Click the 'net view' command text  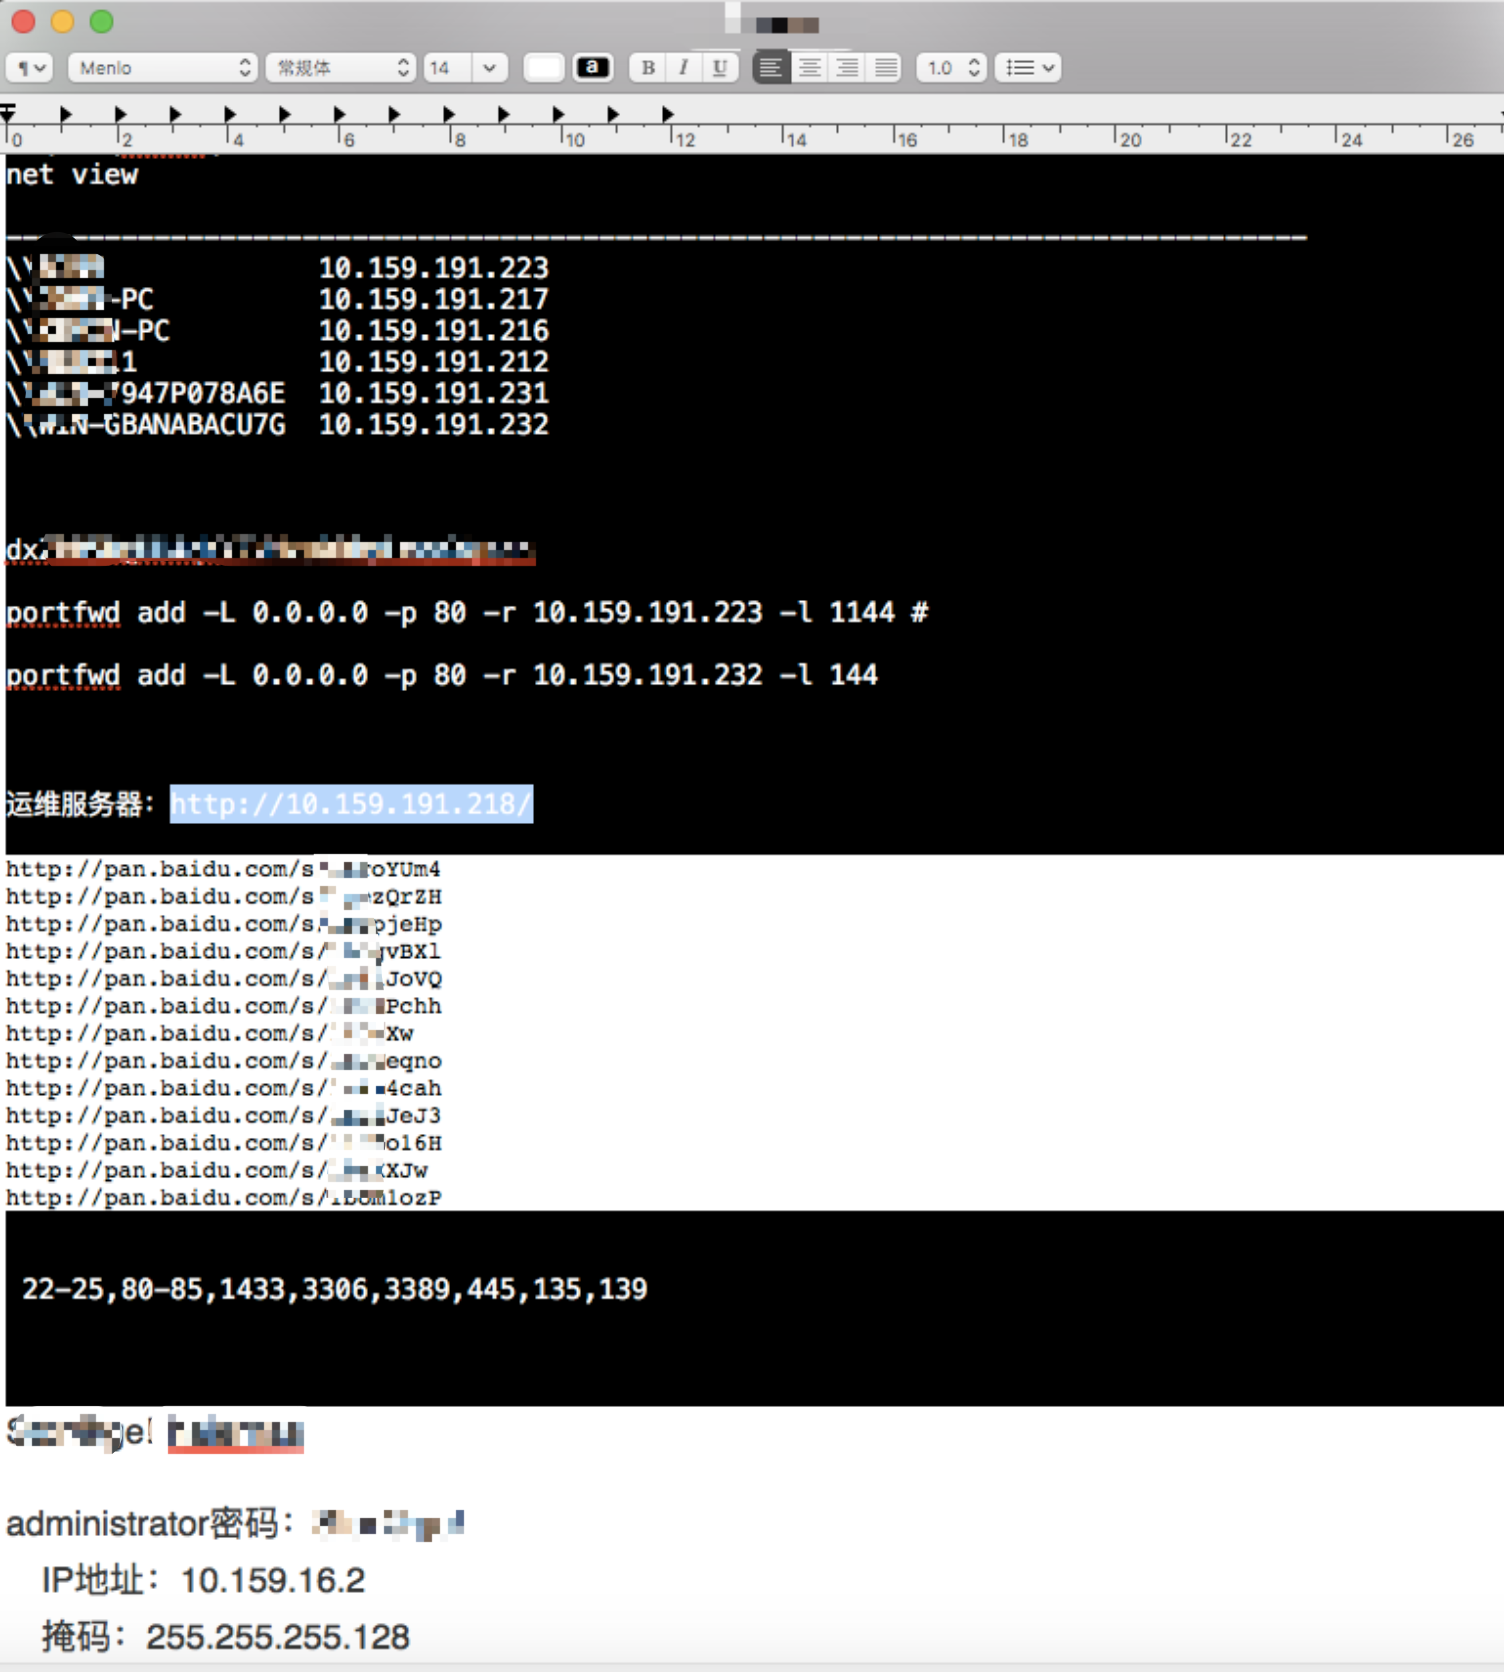[72, 175]
